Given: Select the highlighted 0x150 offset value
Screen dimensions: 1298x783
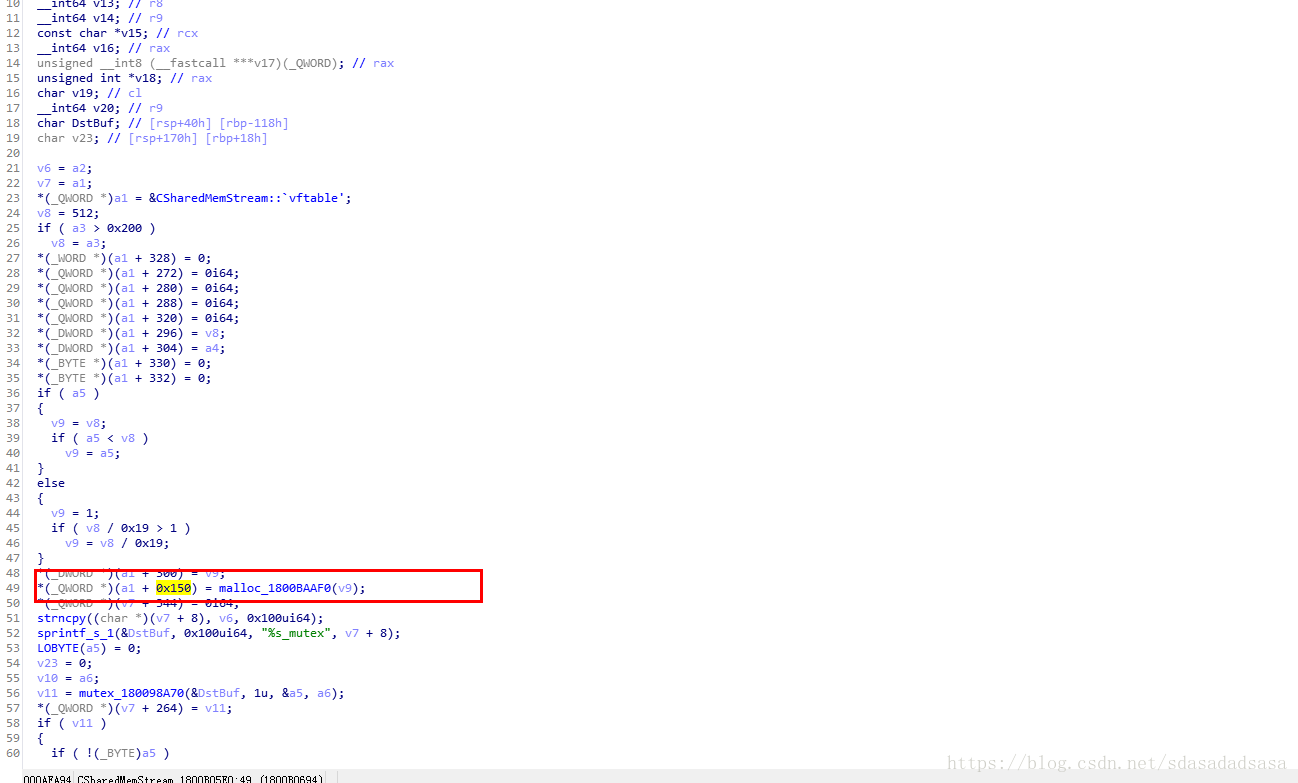Looking at the screenshot, I should pyautogui.click(x=173, y=588).
